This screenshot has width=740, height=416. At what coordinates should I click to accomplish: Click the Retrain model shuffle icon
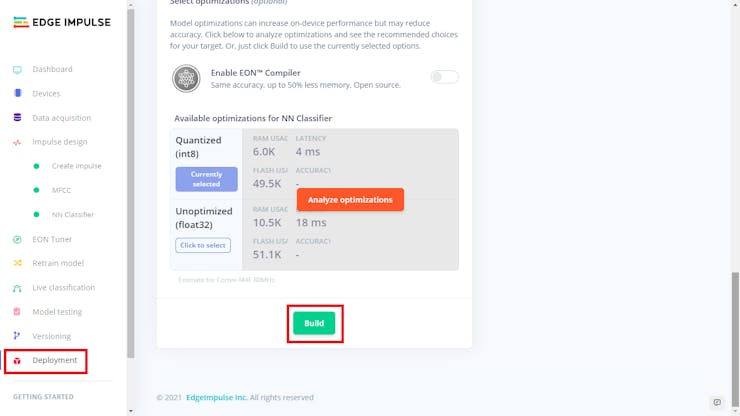17,263
